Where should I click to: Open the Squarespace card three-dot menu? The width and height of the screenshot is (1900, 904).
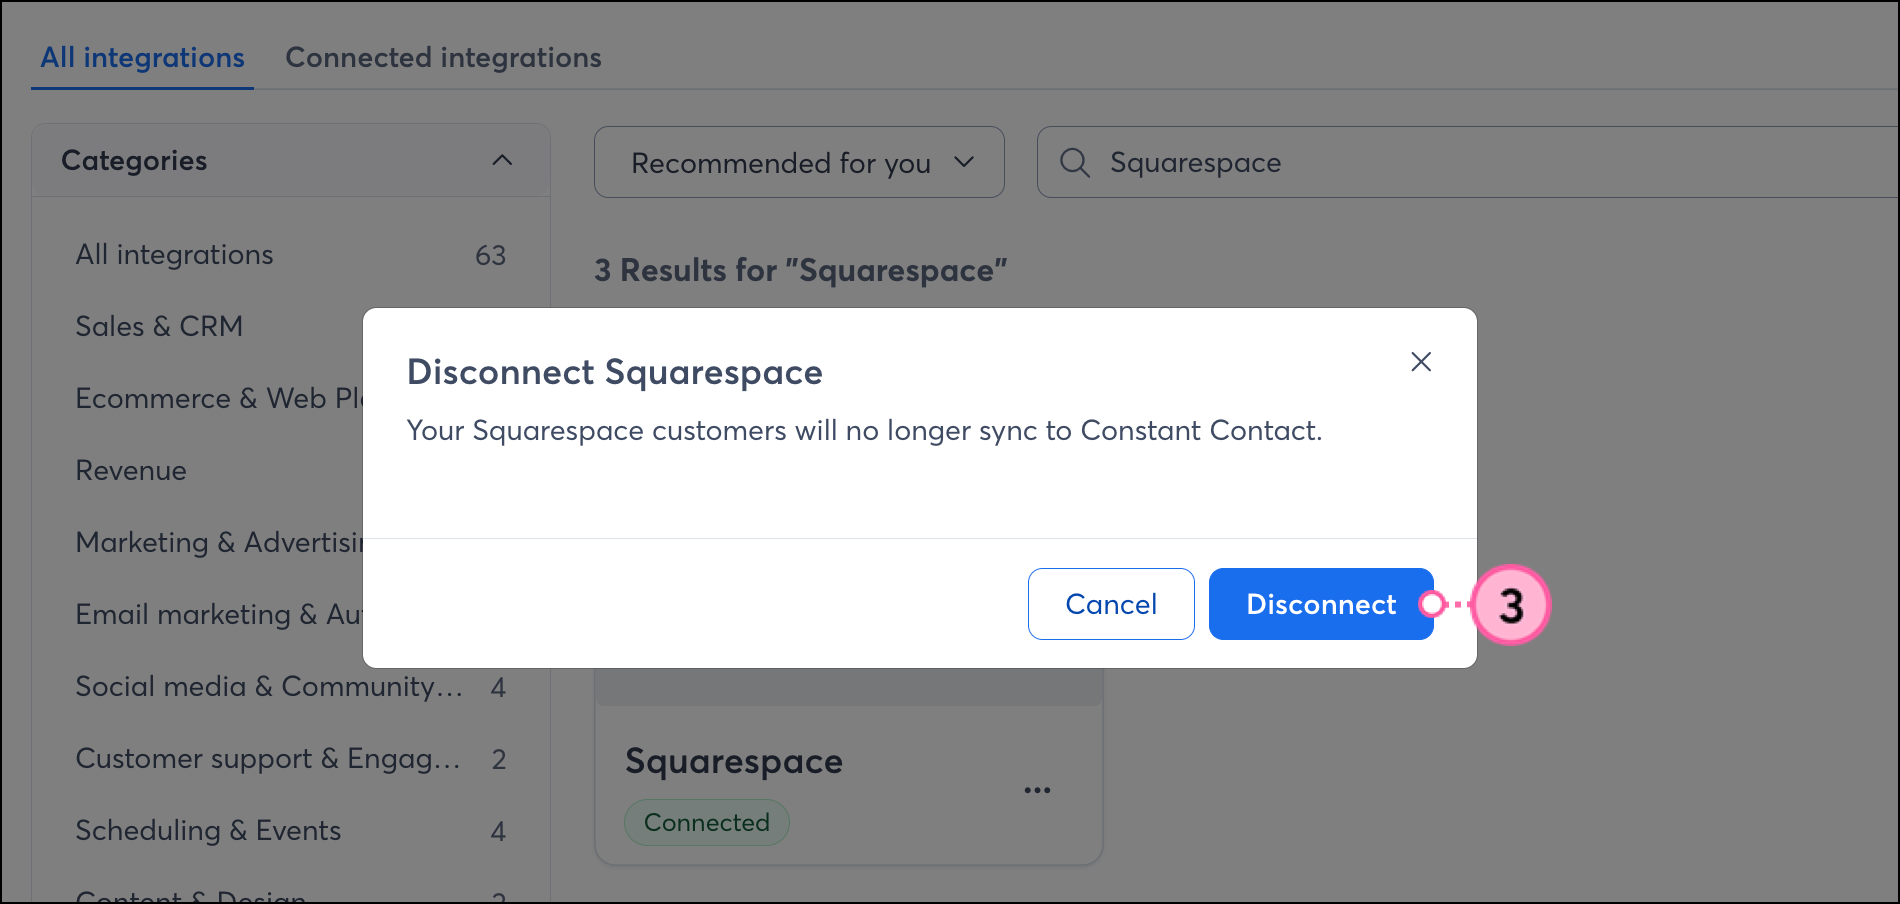tap(1037, 790)
